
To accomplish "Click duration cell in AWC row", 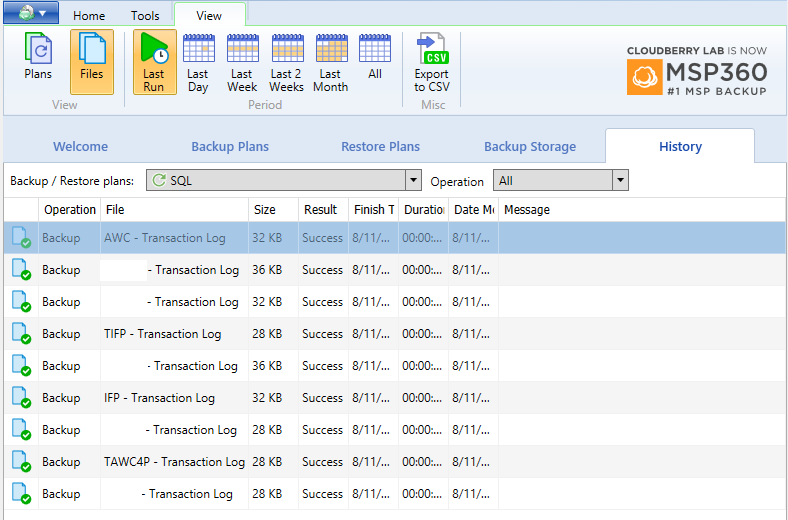I will coord(422,238).
